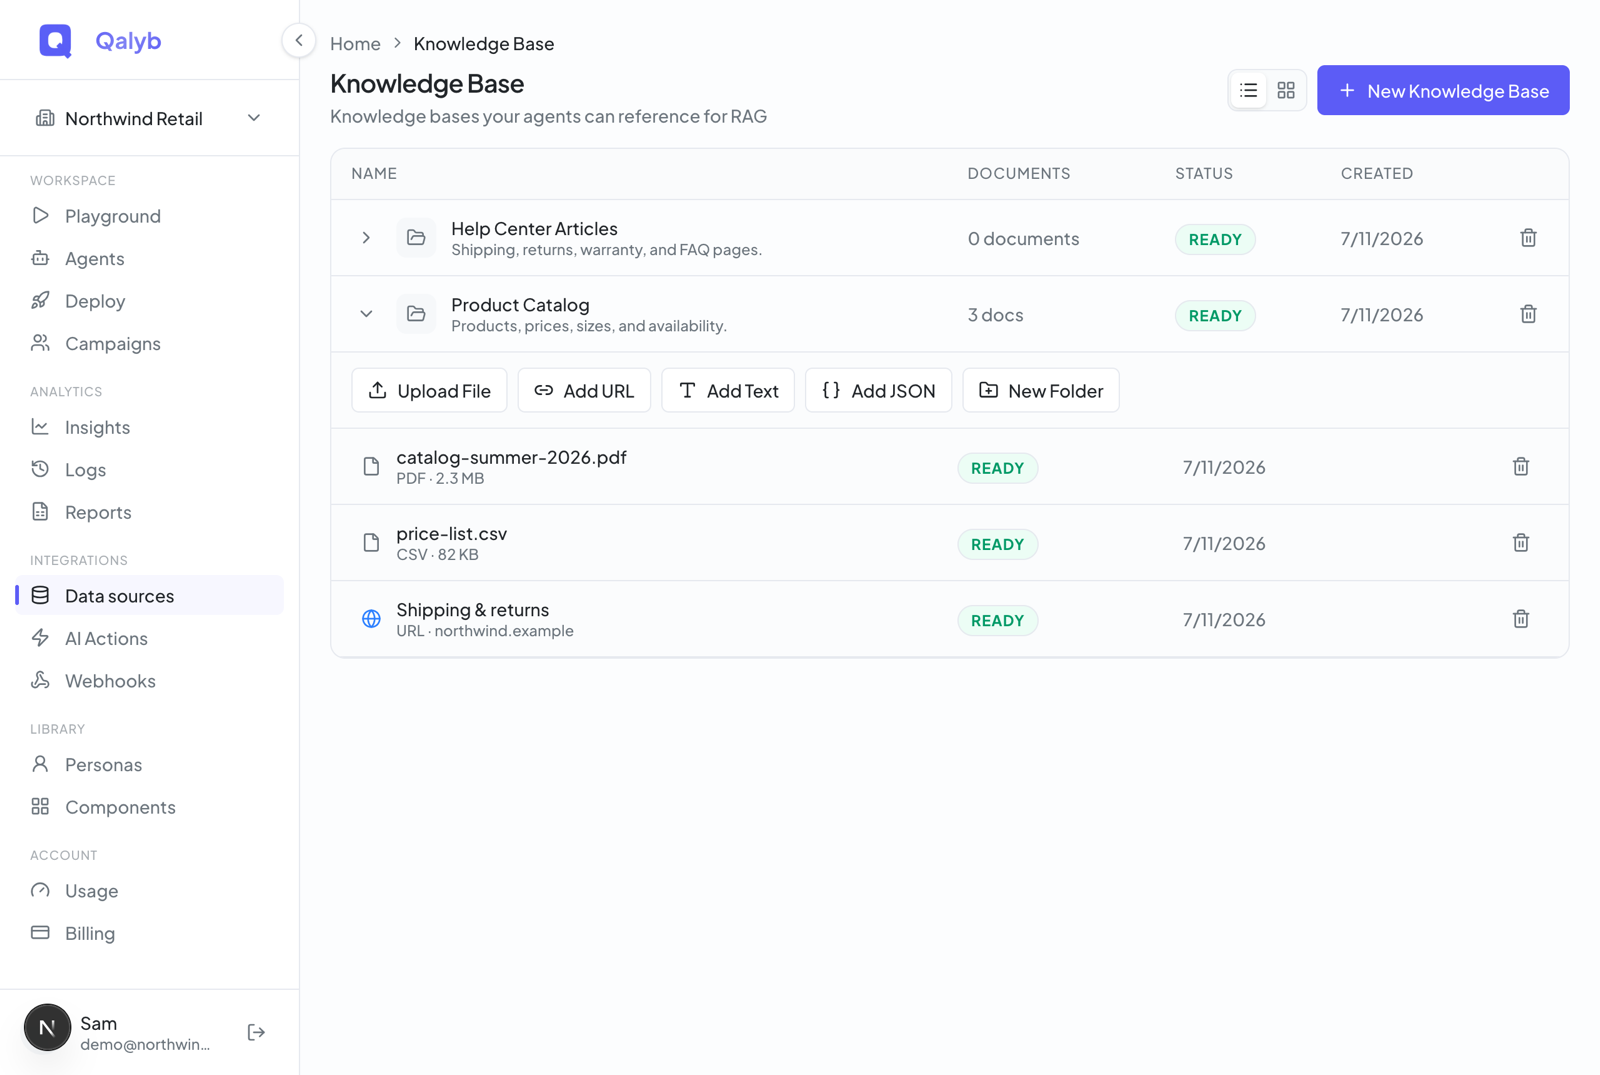Click the READY badge for price-list.csv
Screen dimensions: 1600x1075
pyautogui.click(x=997, y=544)
